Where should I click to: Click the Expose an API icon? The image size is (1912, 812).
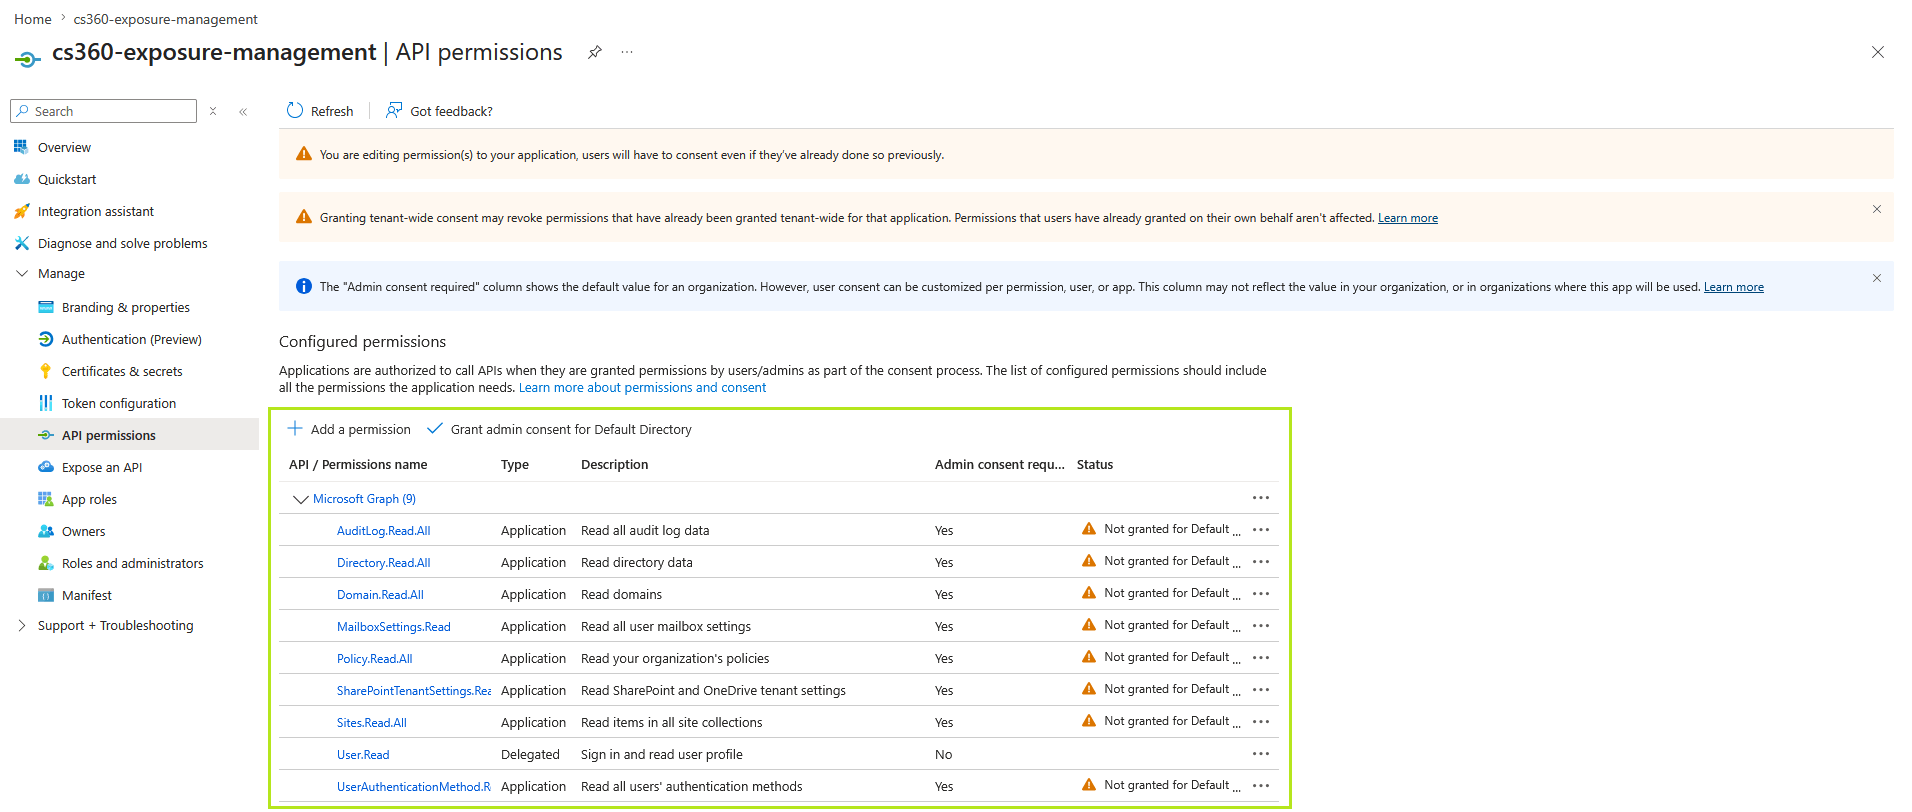coord(45,467)
